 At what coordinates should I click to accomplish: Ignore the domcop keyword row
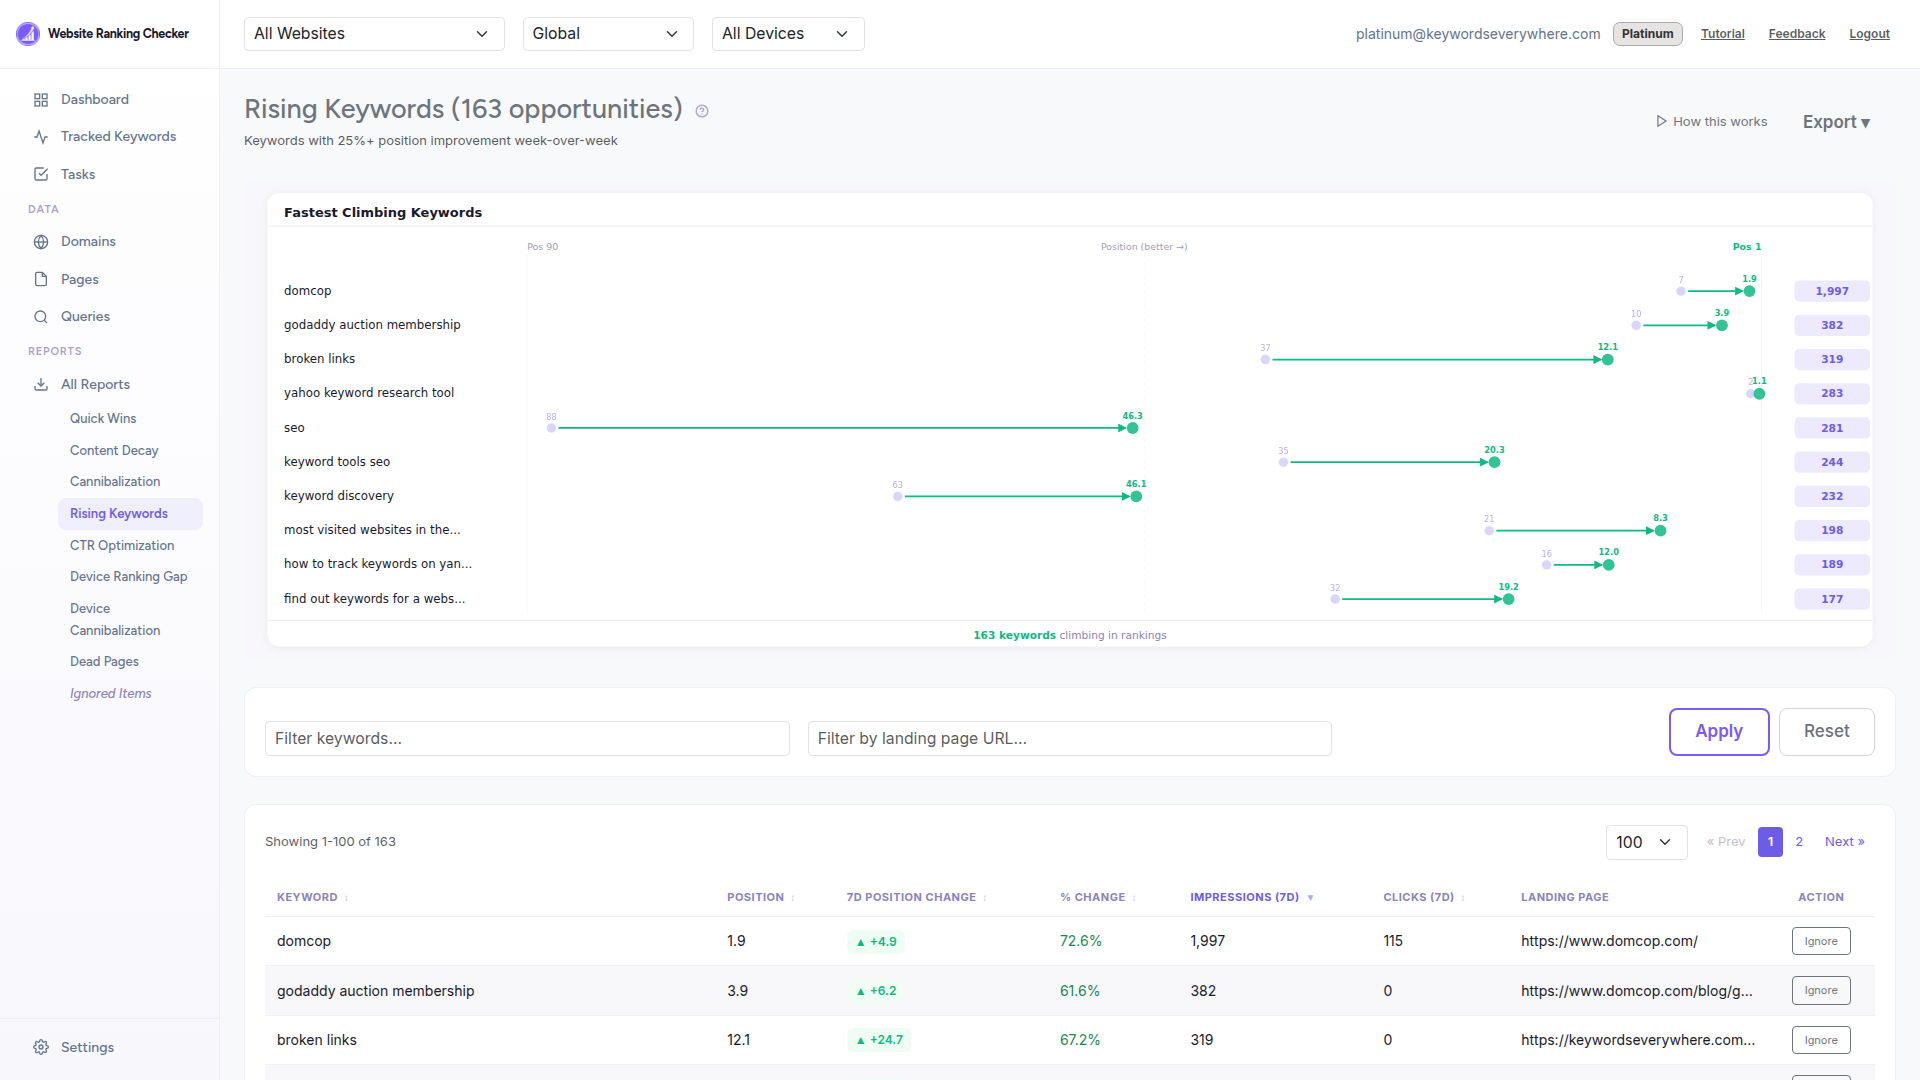(1820, 940)
